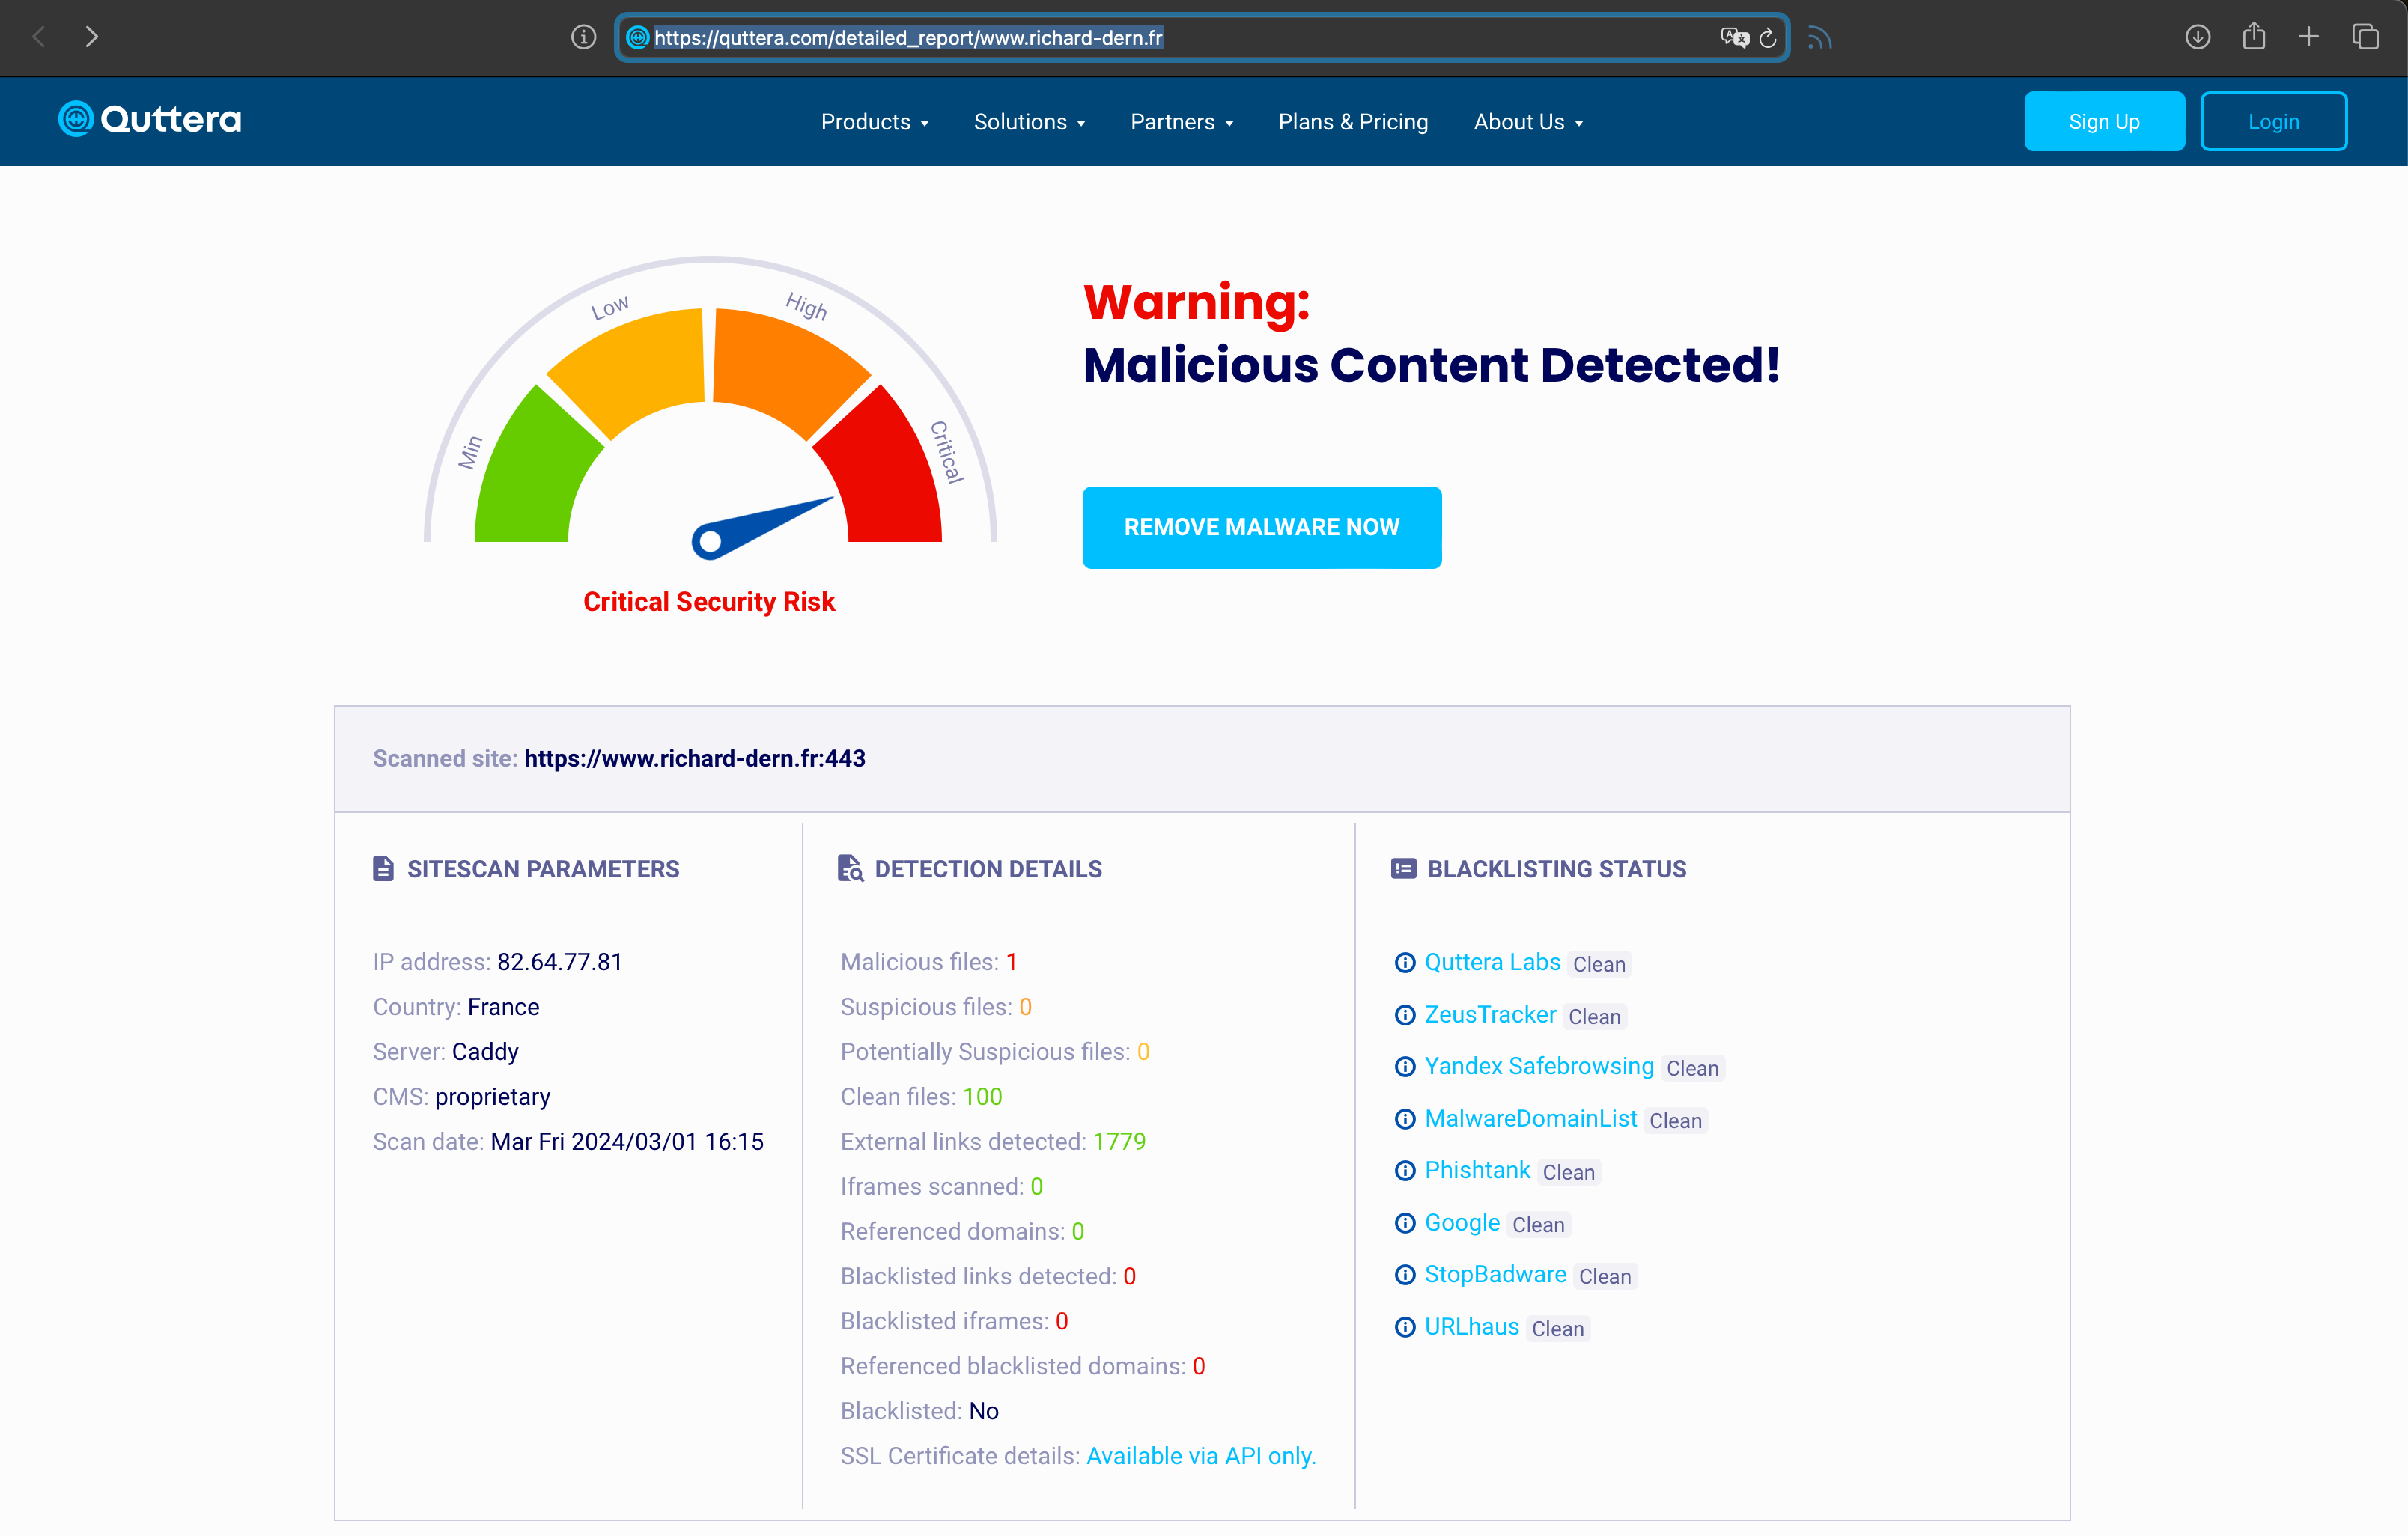Open a new tab with plus icon

coord(2308,38)
